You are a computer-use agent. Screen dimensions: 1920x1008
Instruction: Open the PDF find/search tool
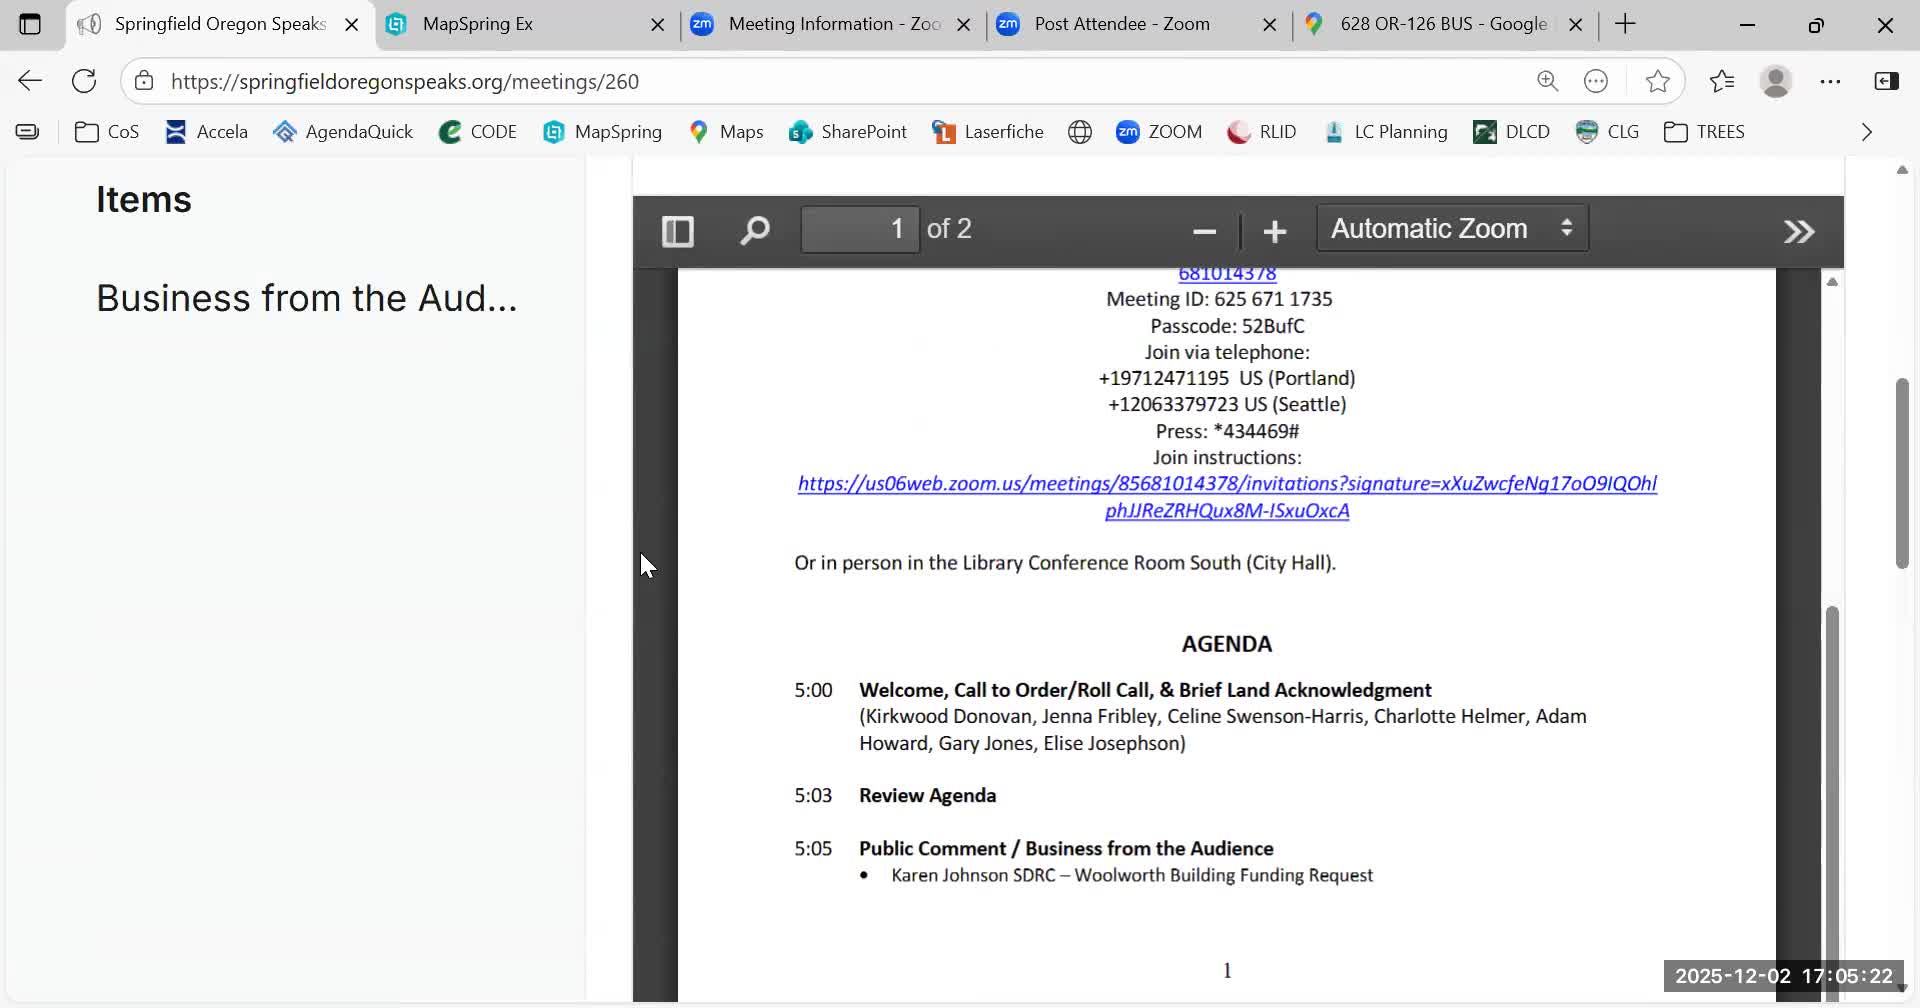754,231
